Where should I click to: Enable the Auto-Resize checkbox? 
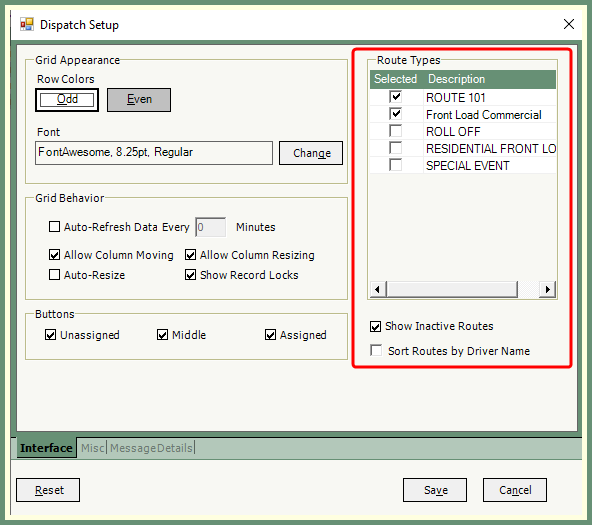point(54,275)
